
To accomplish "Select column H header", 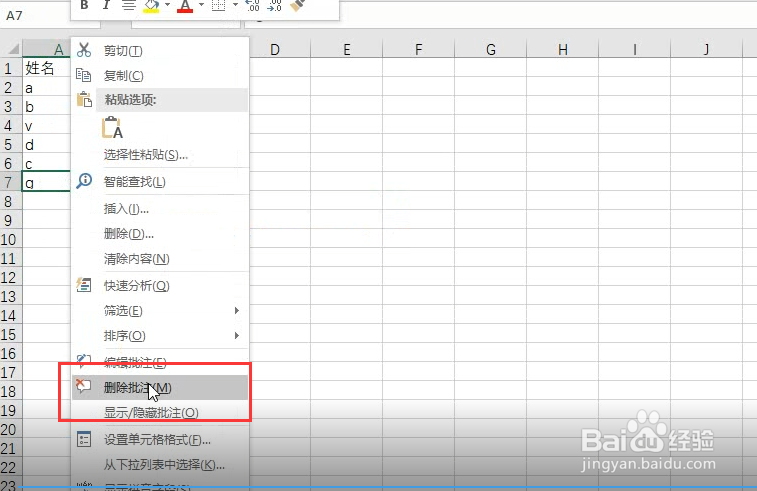I will 562,49.
